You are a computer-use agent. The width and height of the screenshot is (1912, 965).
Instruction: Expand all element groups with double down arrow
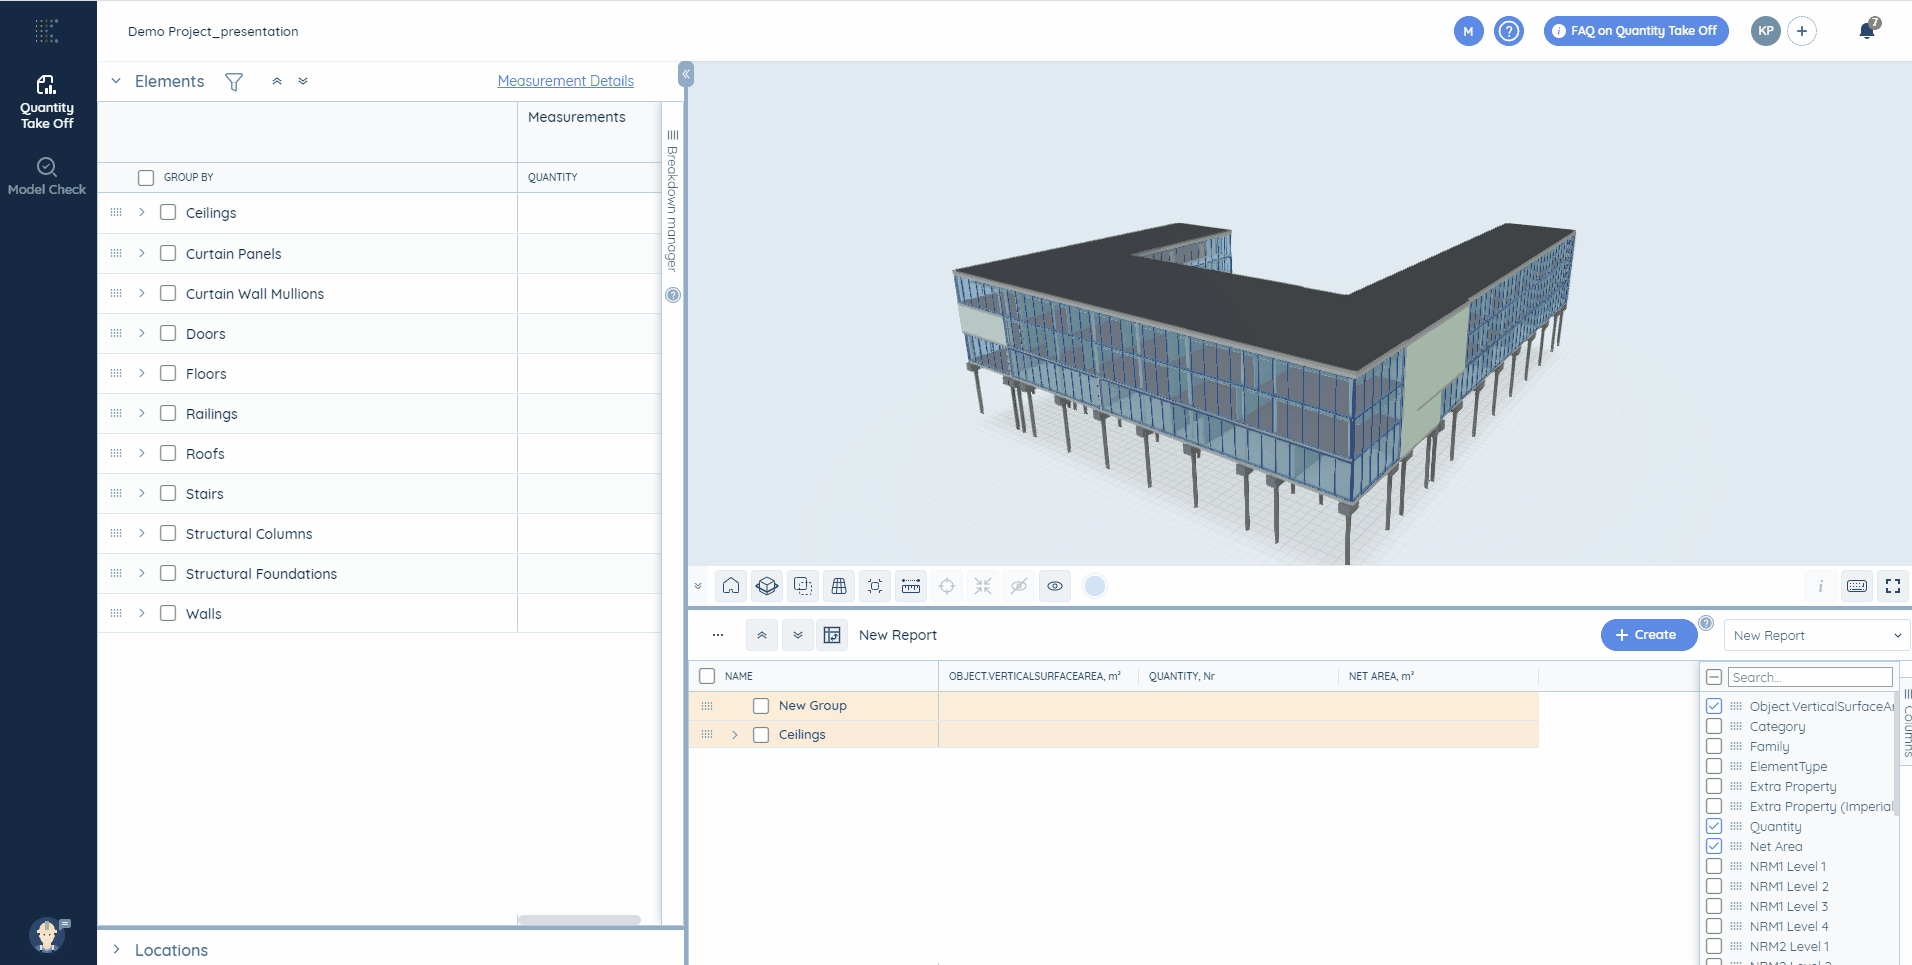[303, 81]
